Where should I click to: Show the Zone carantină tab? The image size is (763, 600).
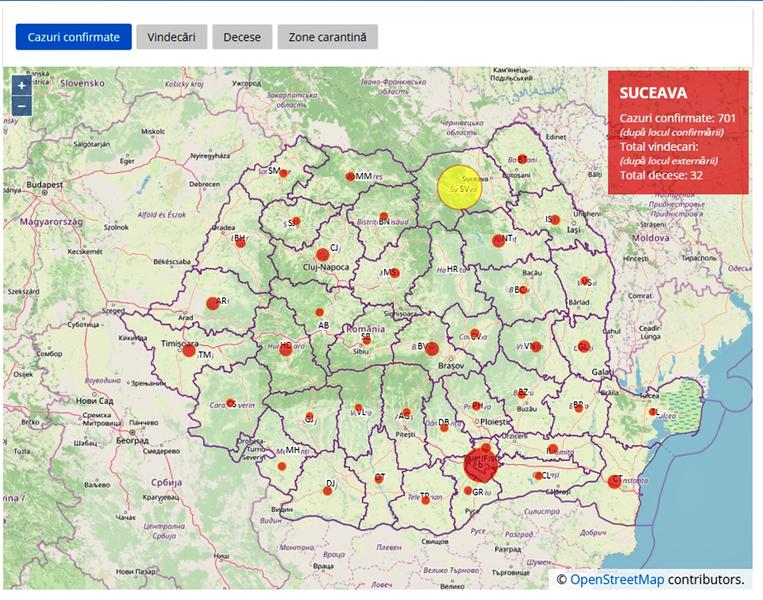(327, 37)
